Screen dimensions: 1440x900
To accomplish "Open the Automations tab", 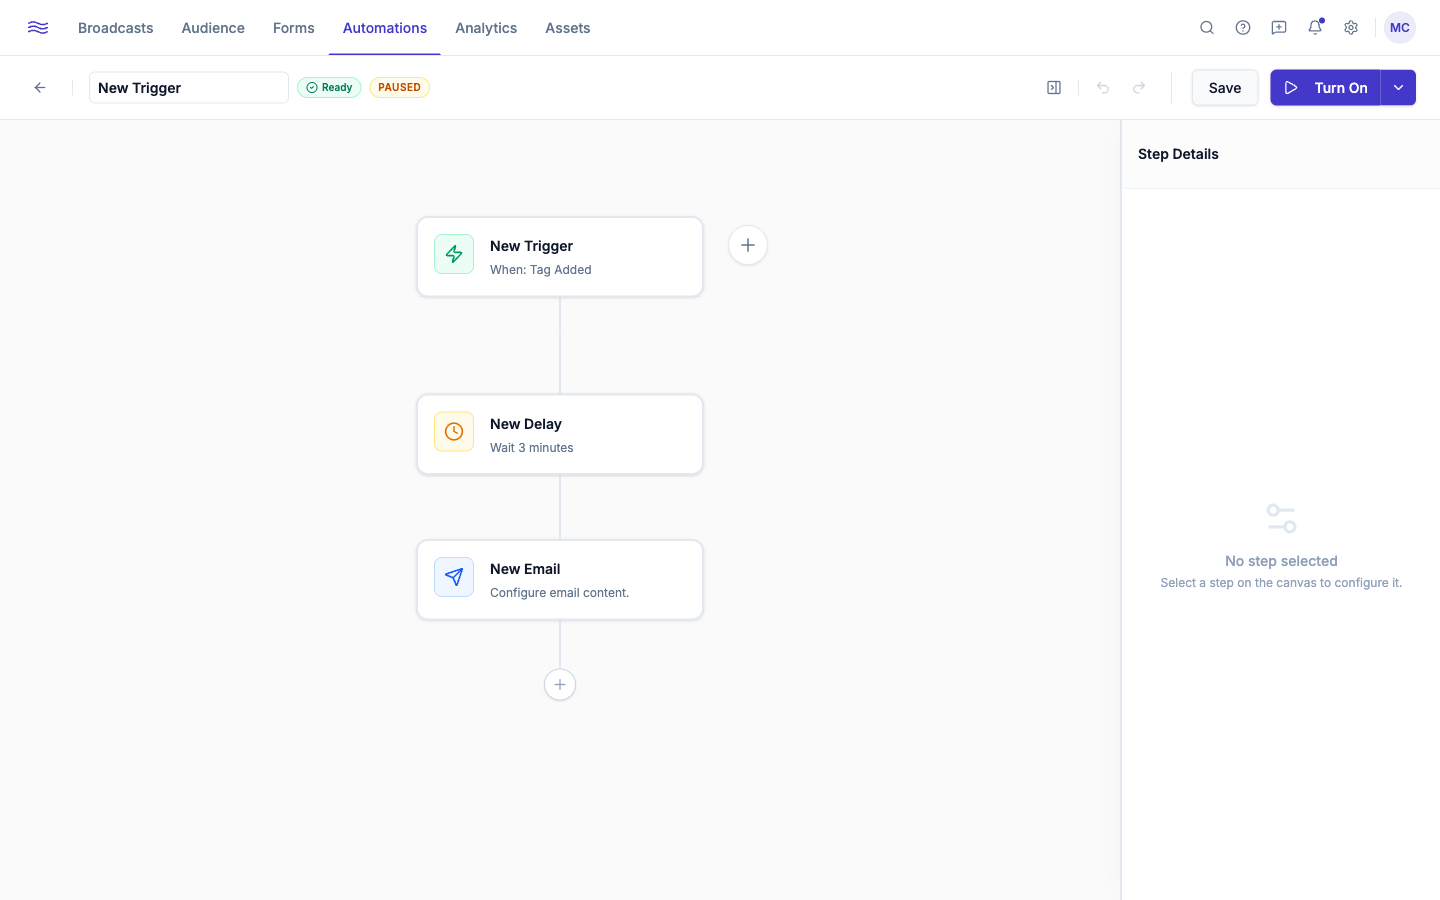I will tap(385, 28).
